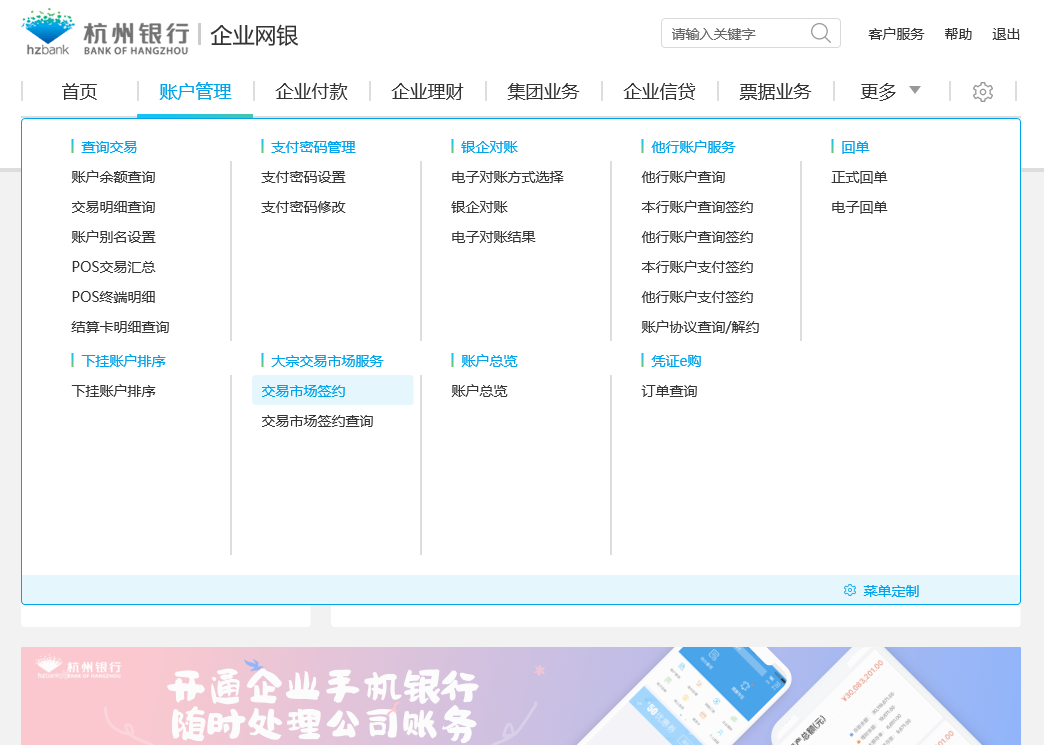
Task: Click the 菜单定制 gear icon
Action: (x=850, y=590)
